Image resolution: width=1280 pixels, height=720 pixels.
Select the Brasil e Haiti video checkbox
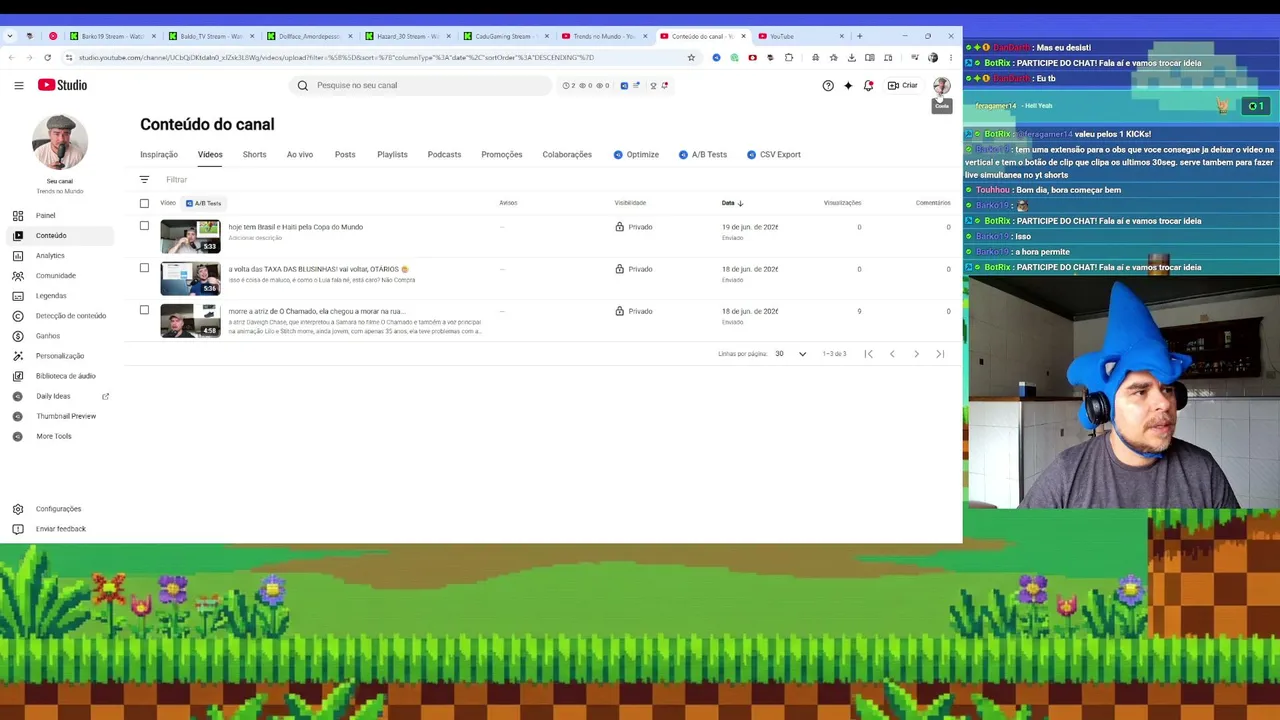click(x=144, y=226)
